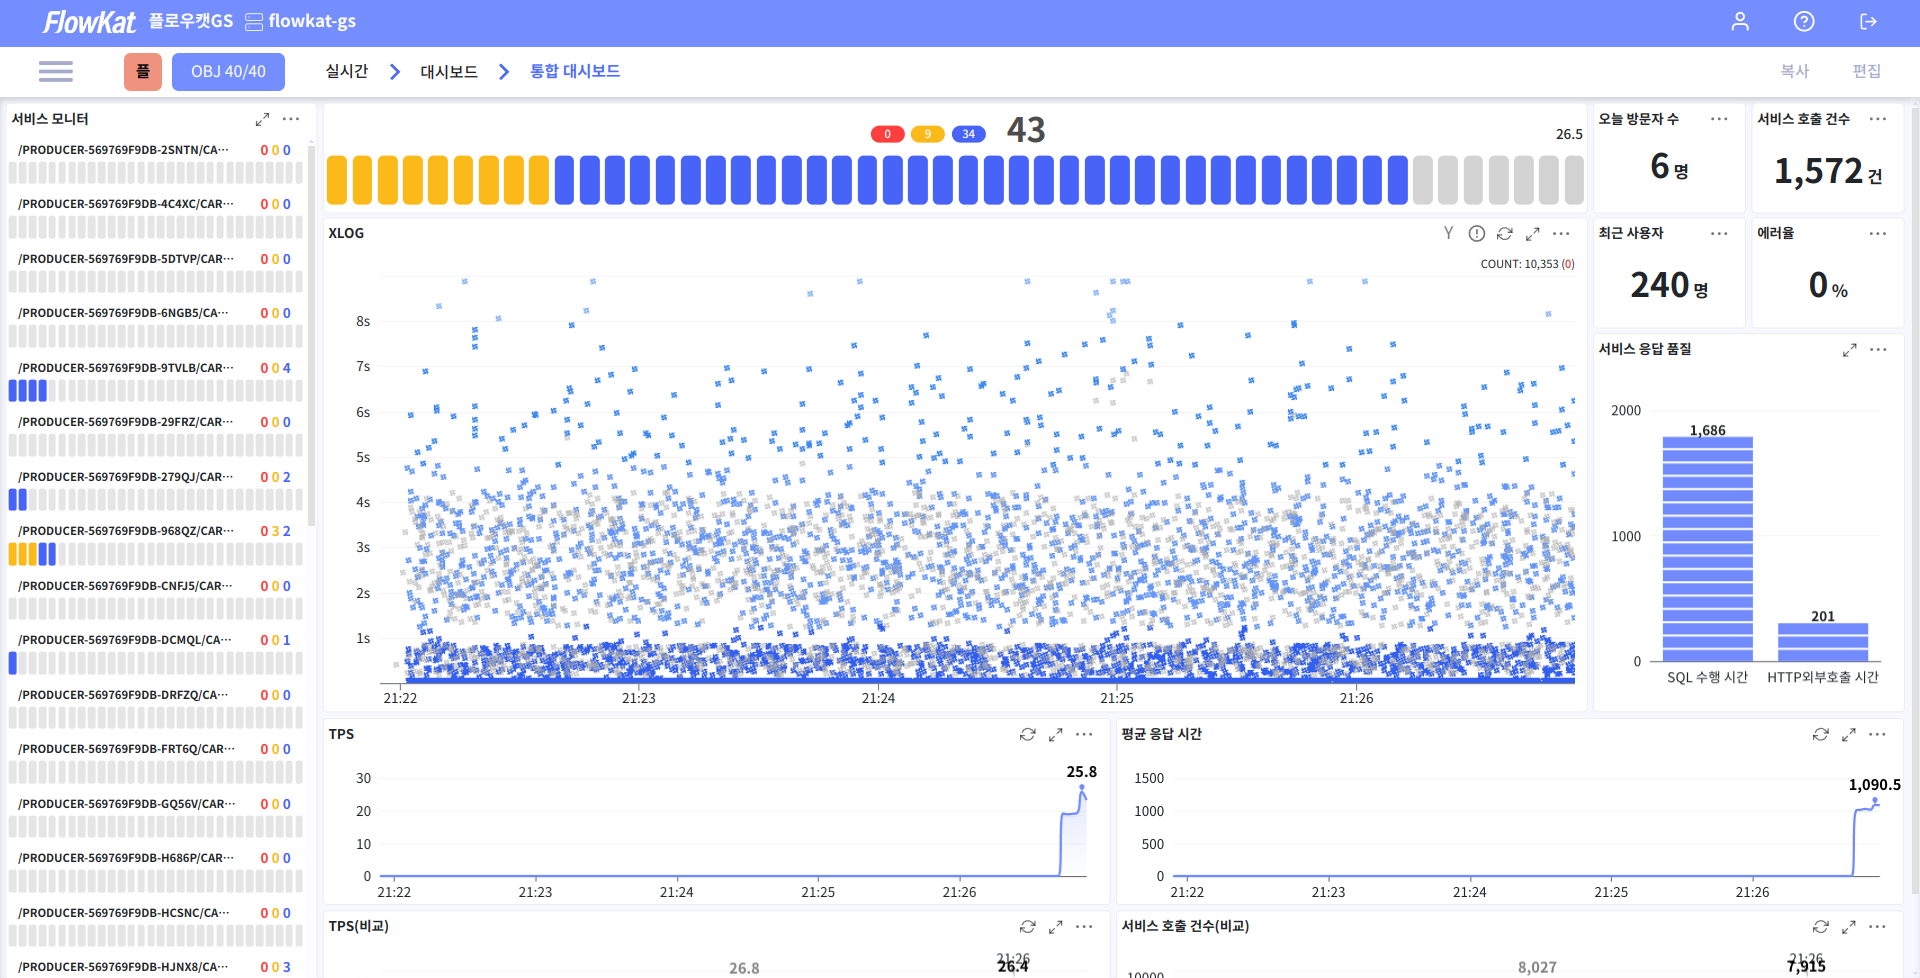Screen dimensions: 1920x978
Task: Maximize the 서비스 응답 품질 panel
Action: tap(1850, 349)
